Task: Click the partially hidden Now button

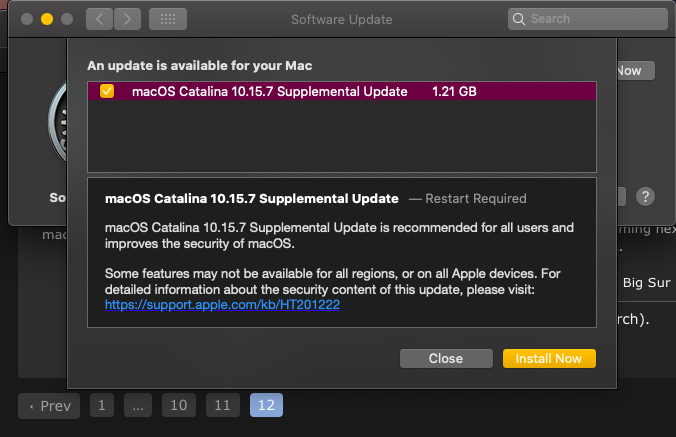Action: [636, 71]
